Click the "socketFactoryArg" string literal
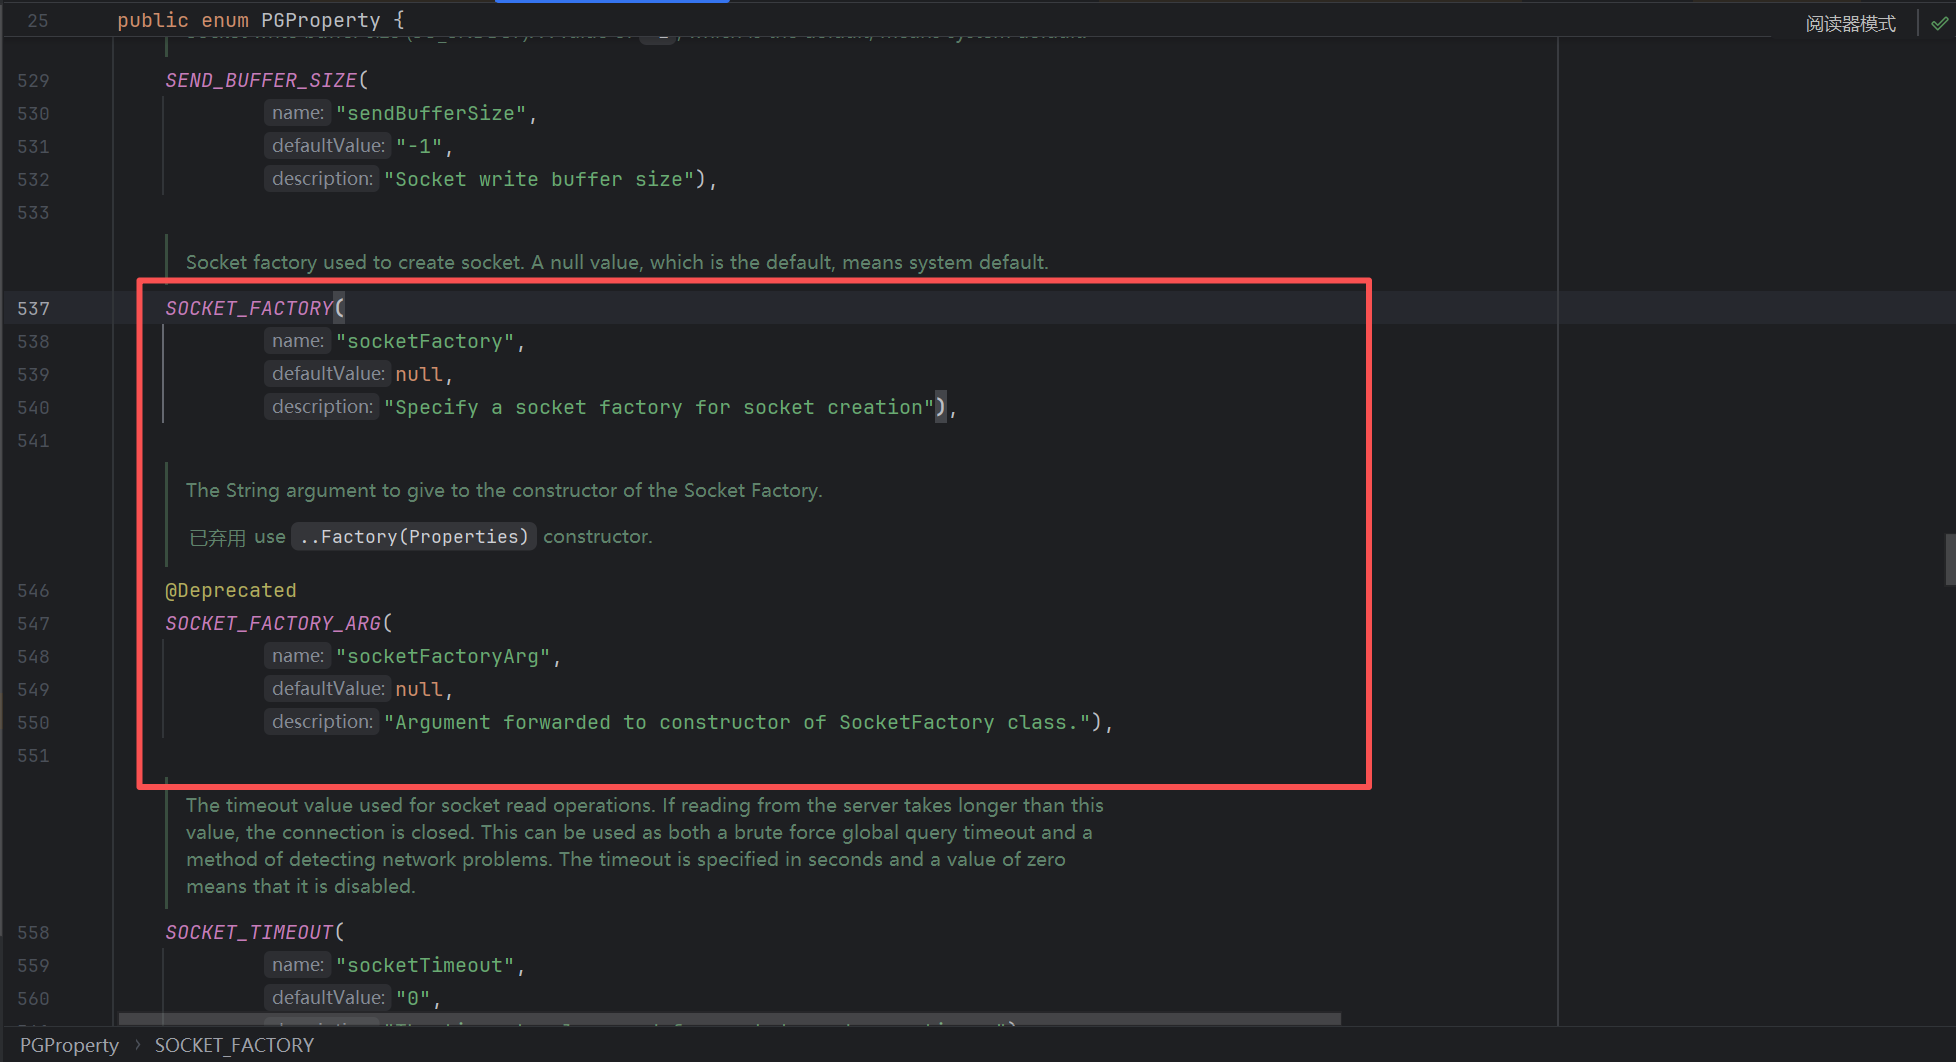The width and height of the screenshot is (1956, 1062). point(443,656)
